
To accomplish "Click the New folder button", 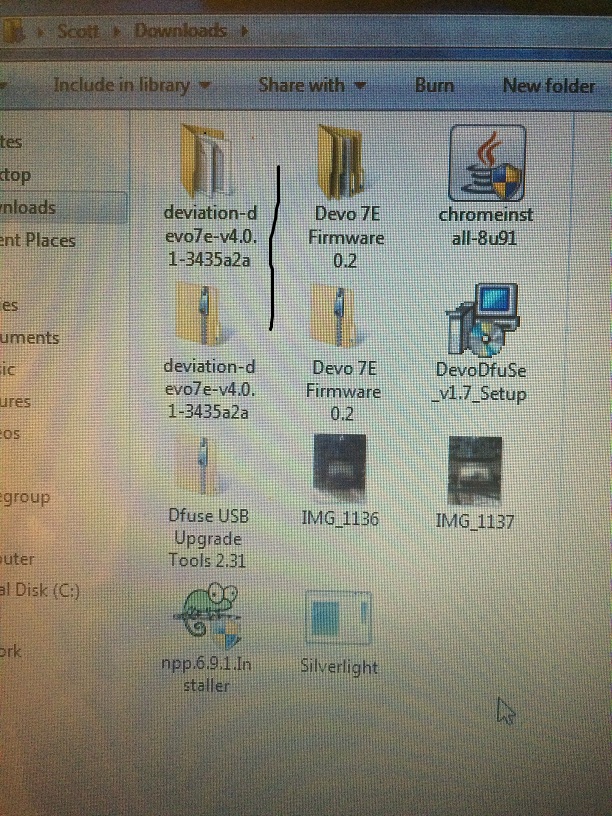I will 549,85.
